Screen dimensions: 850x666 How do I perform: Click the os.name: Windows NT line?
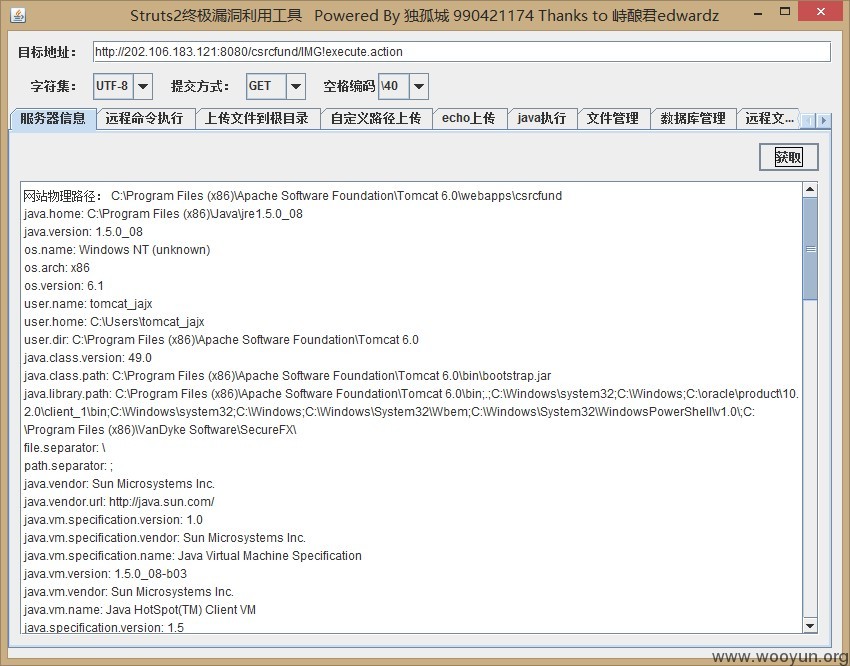(x=117, y=250)
